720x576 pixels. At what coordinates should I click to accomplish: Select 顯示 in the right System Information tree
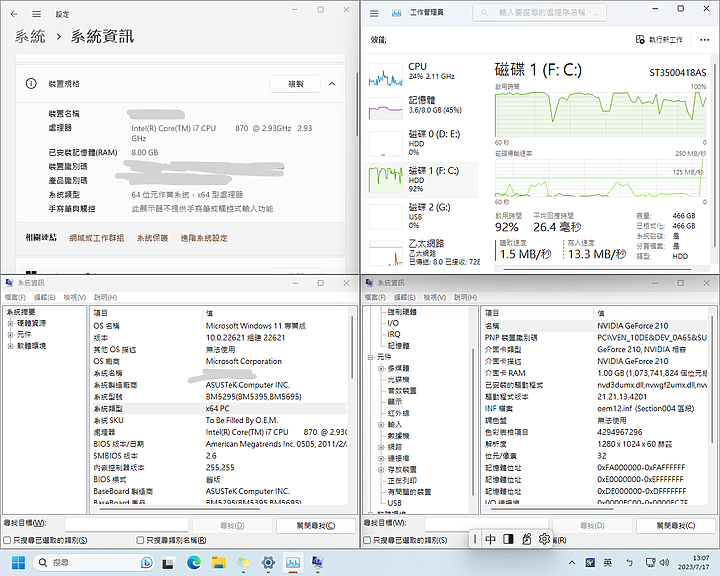(394, 402)
